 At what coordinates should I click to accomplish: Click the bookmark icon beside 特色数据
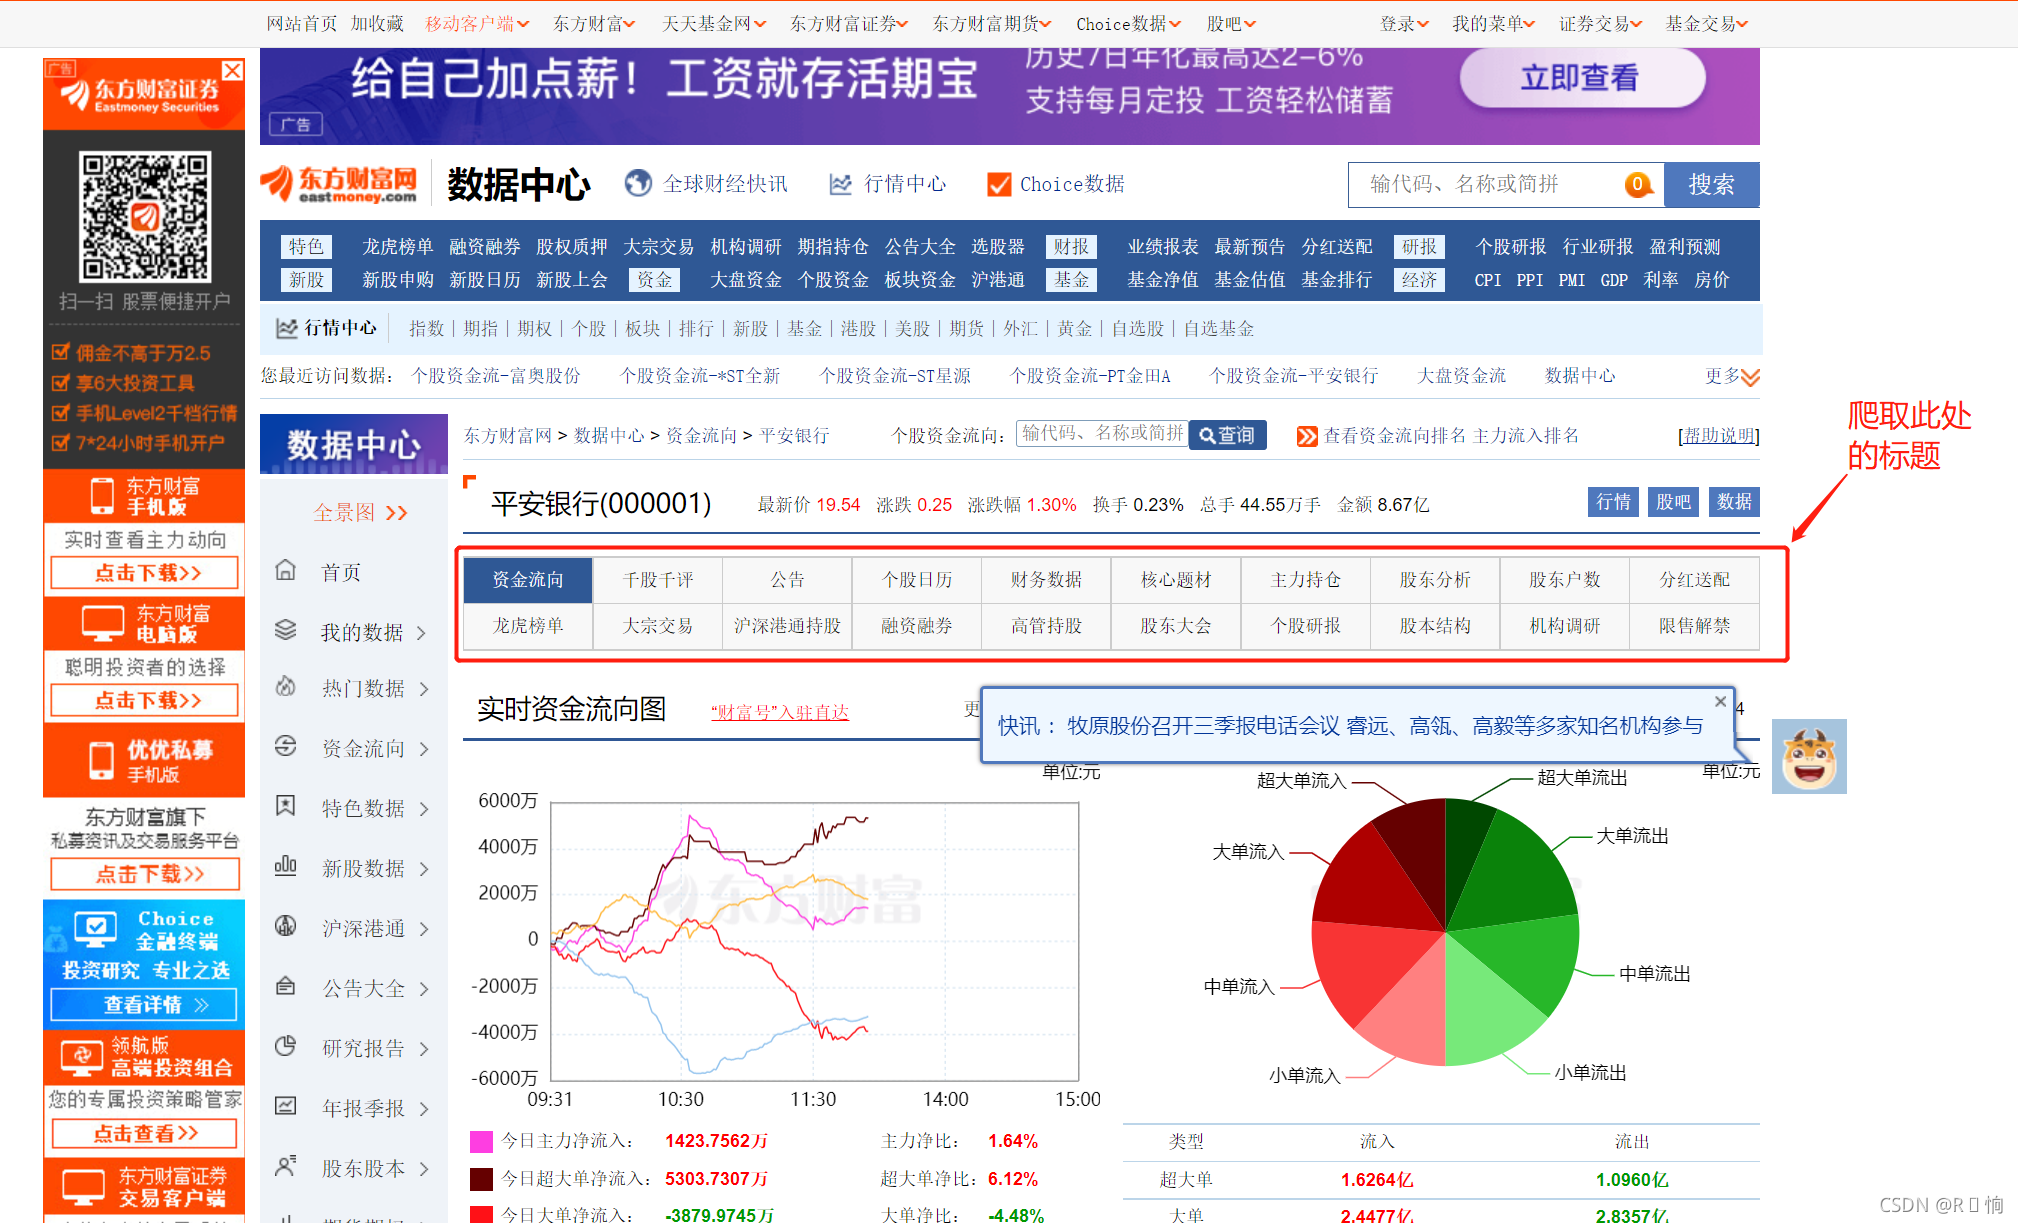click(x=286, y=806)
